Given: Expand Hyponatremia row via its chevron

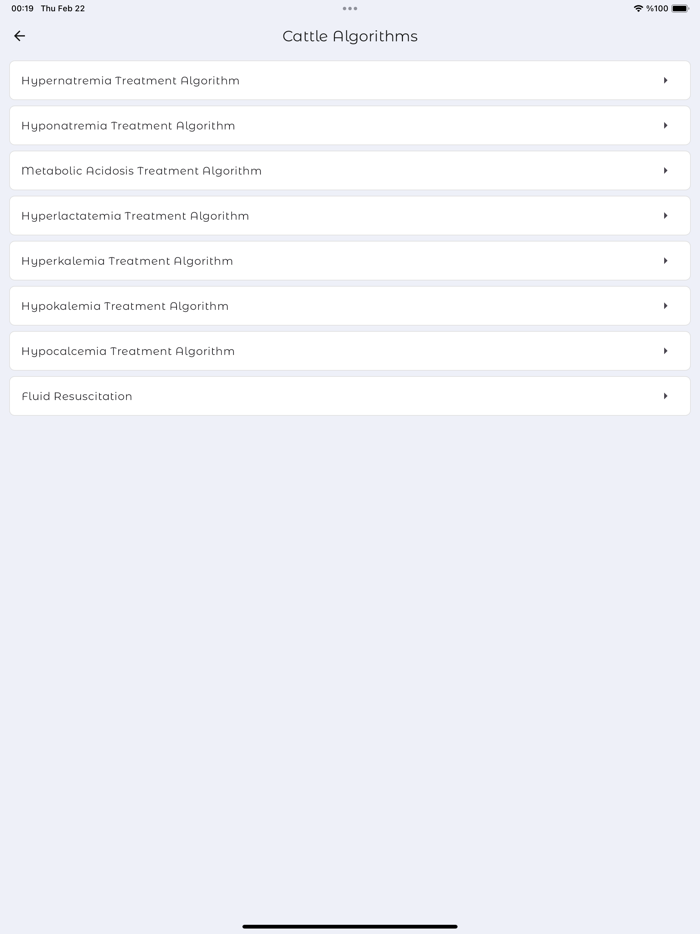Looking at the screenshot, I should pyautogui.click(x=668, y=125).
